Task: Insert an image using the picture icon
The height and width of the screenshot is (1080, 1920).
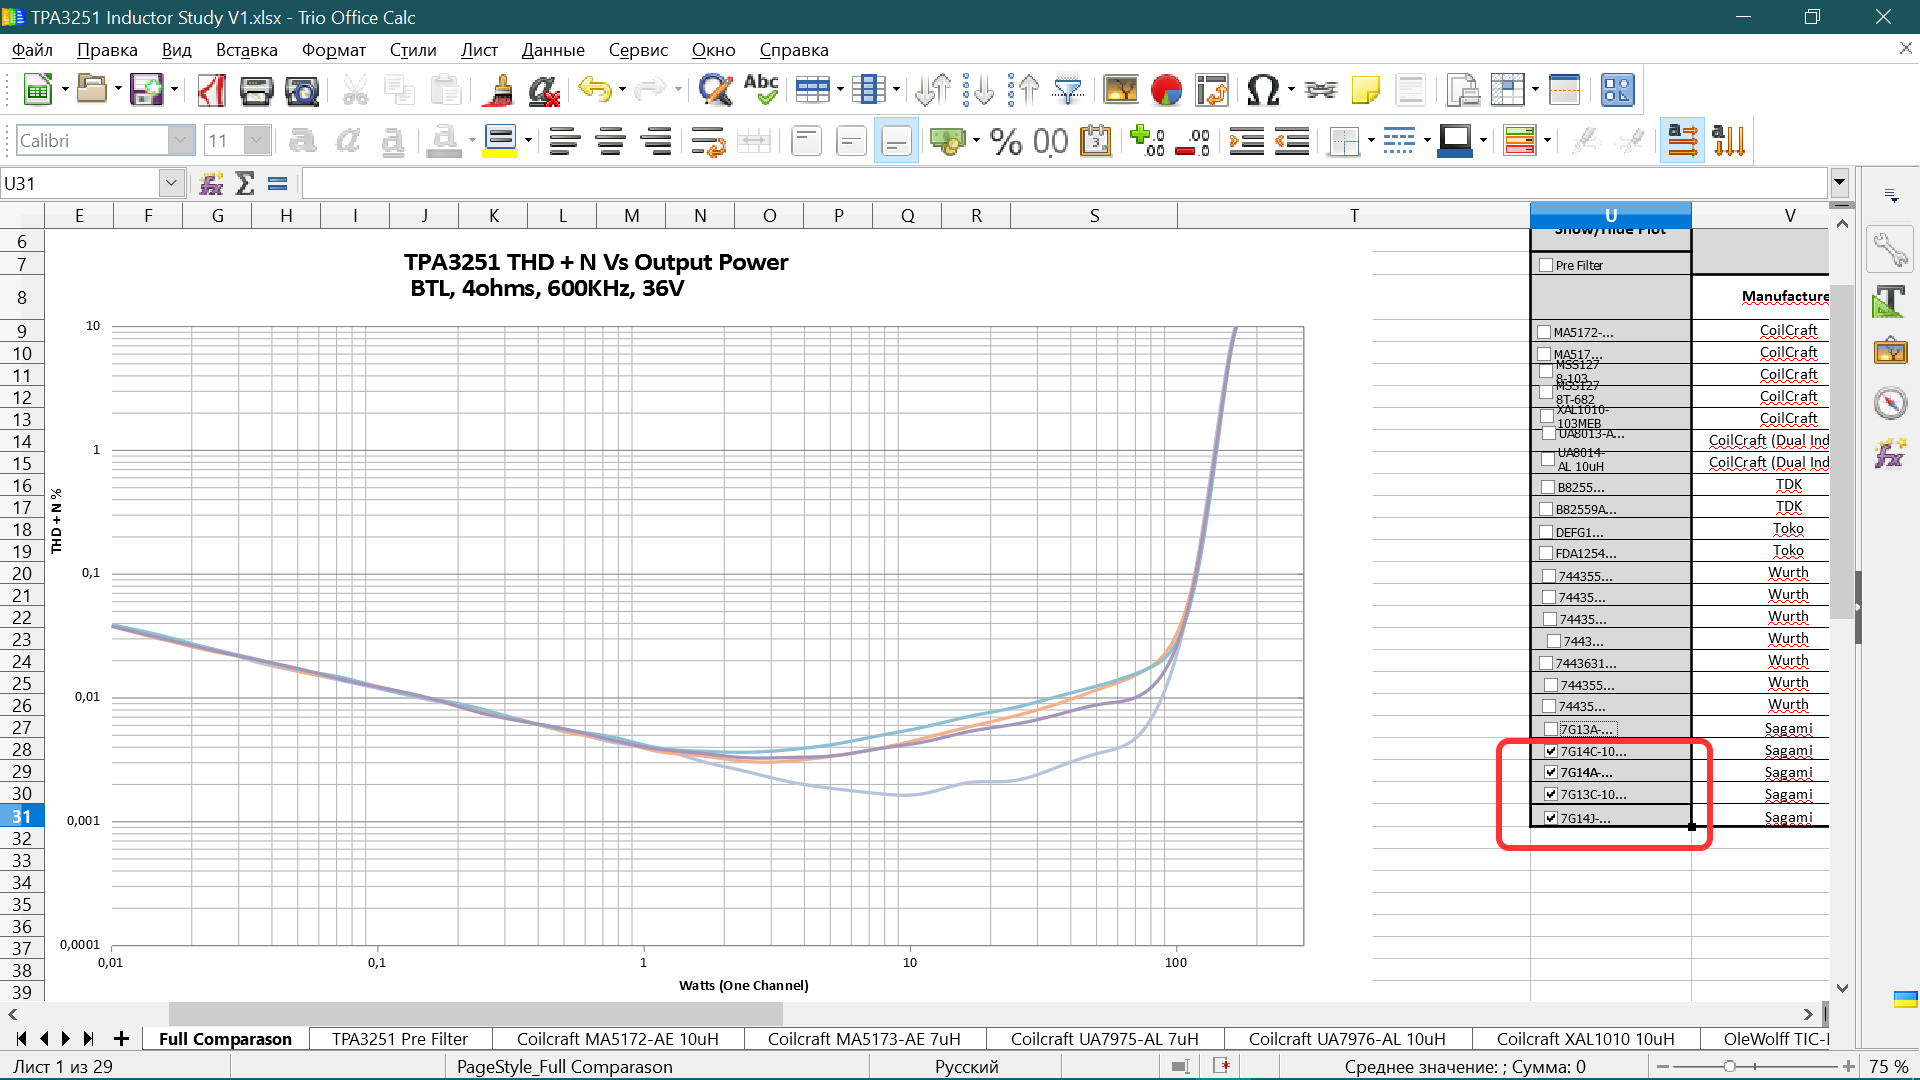Action: (x=1120, y=90)
